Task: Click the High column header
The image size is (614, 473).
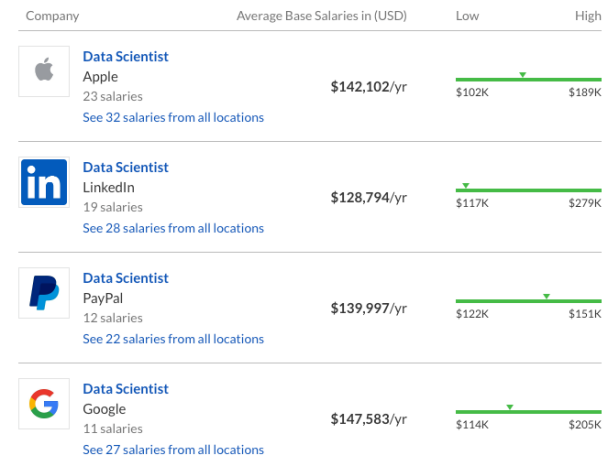Action: point(588,16)
